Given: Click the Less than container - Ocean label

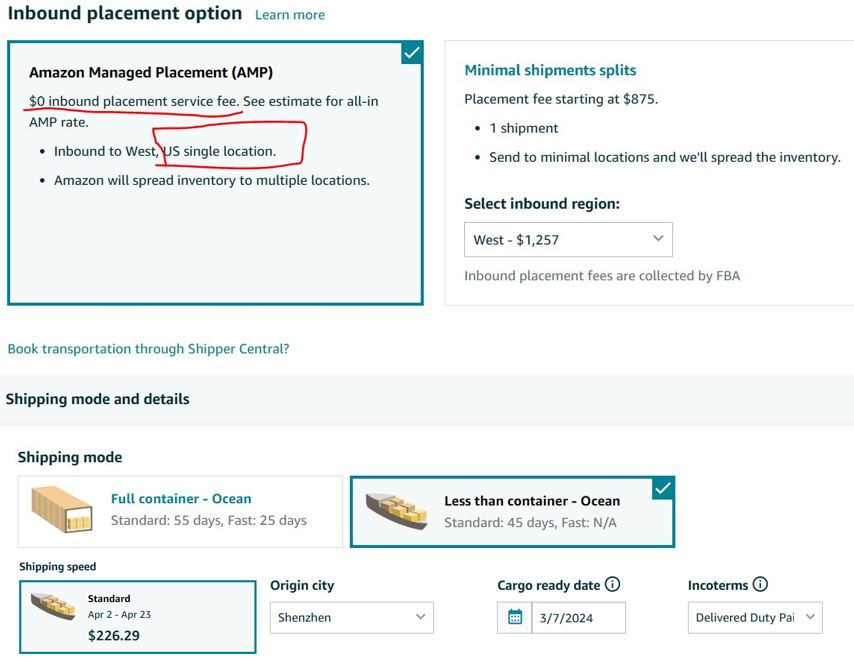Looking at the screenshot, I should tap(532, 501).
